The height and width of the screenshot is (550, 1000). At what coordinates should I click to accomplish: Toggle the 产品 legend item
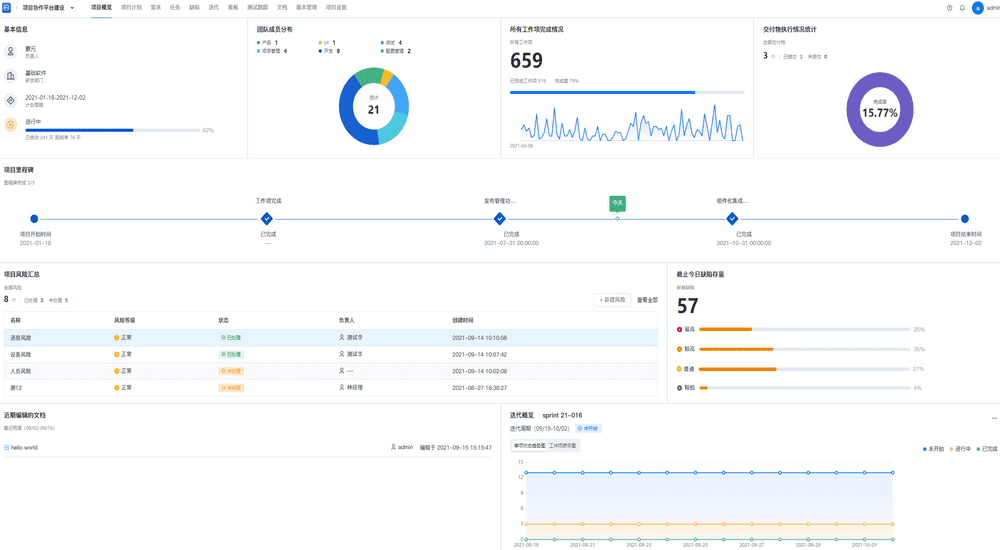point(267,43)
